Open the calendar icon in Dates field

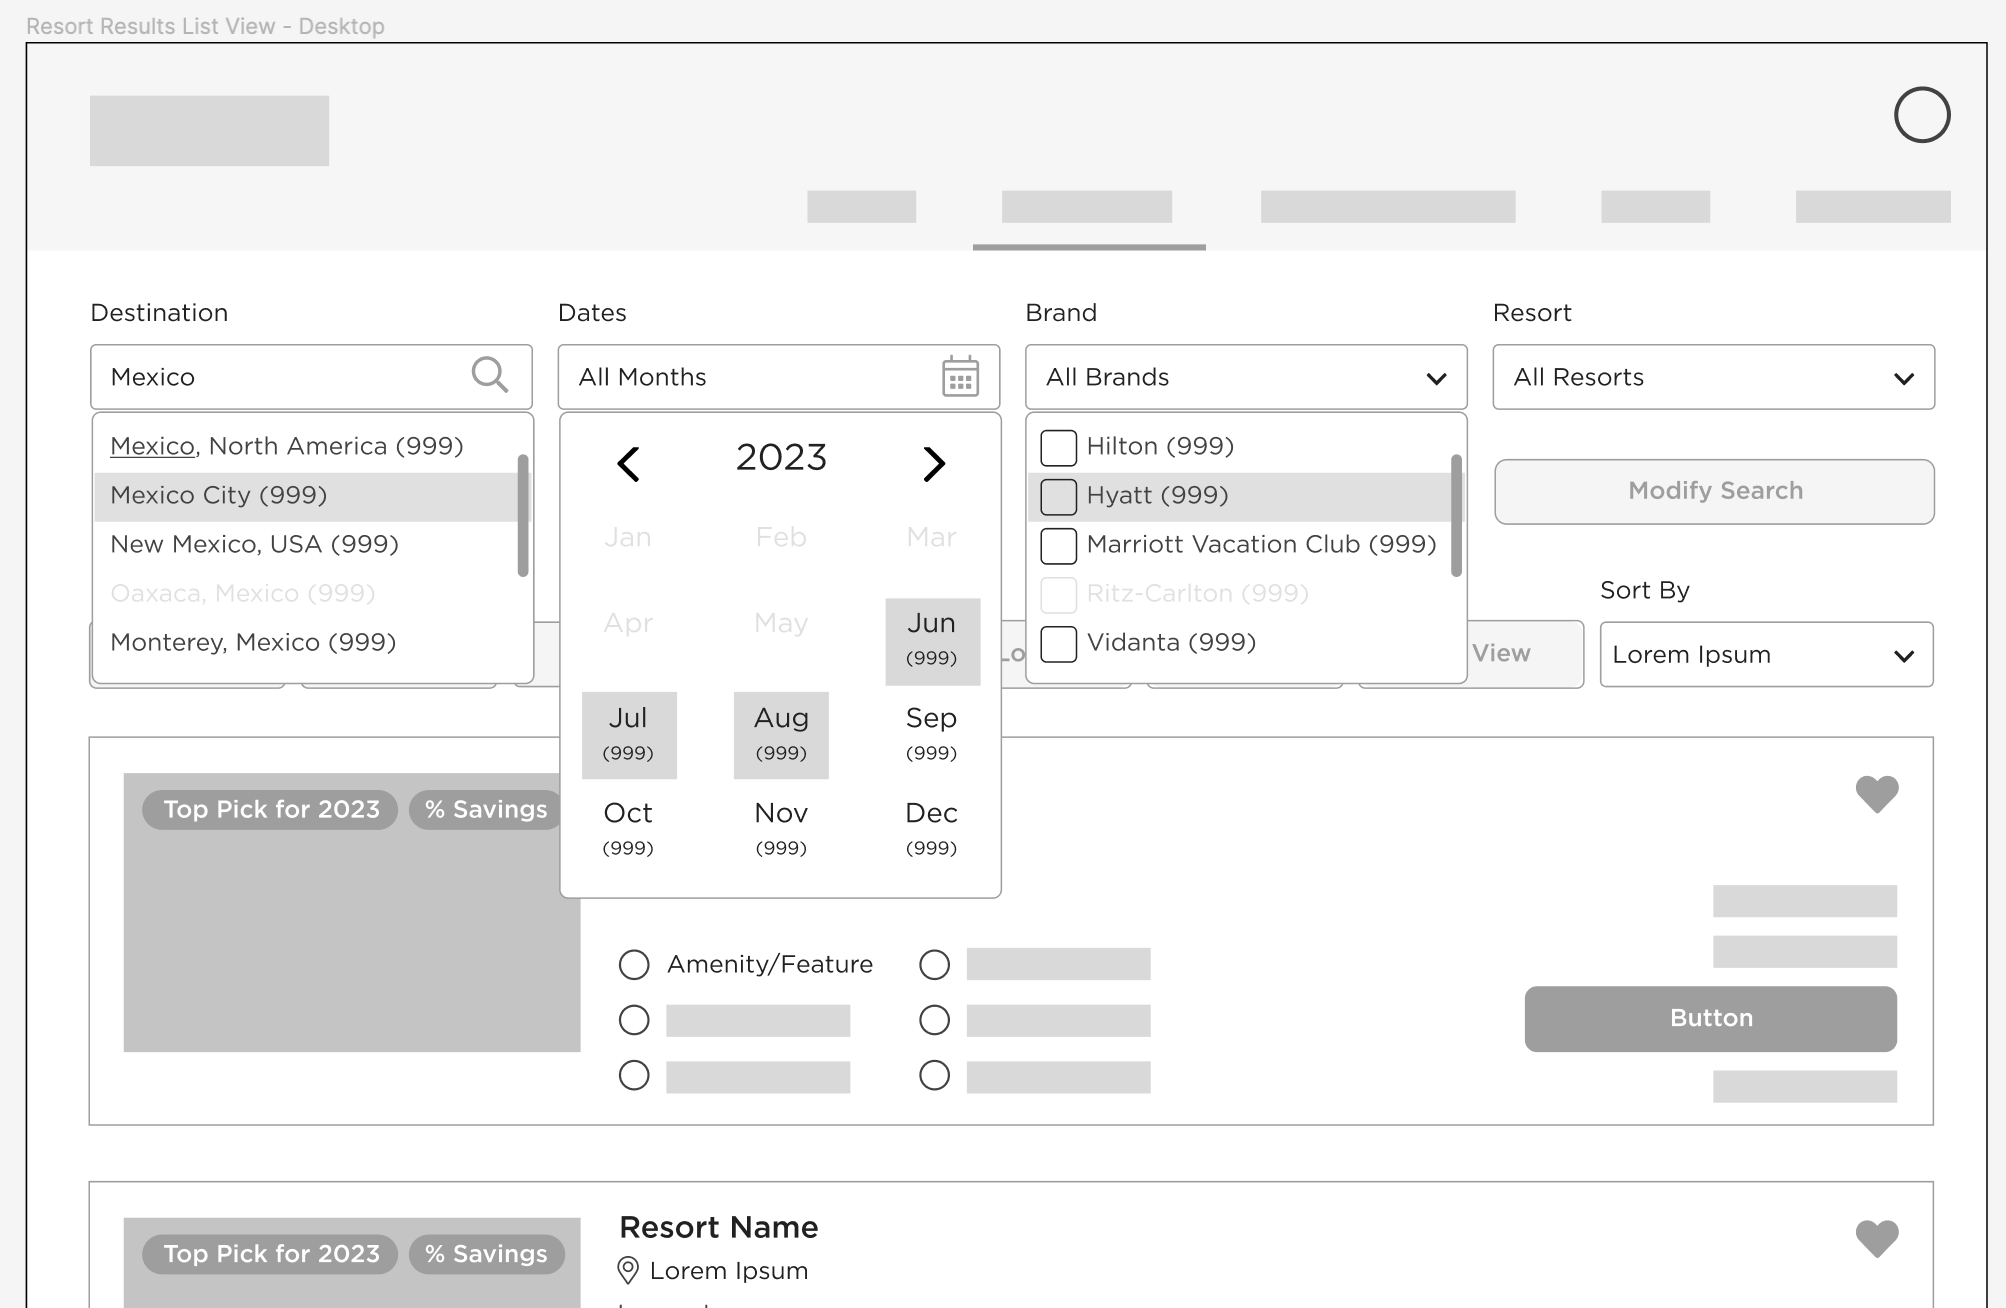click(960, 377)
